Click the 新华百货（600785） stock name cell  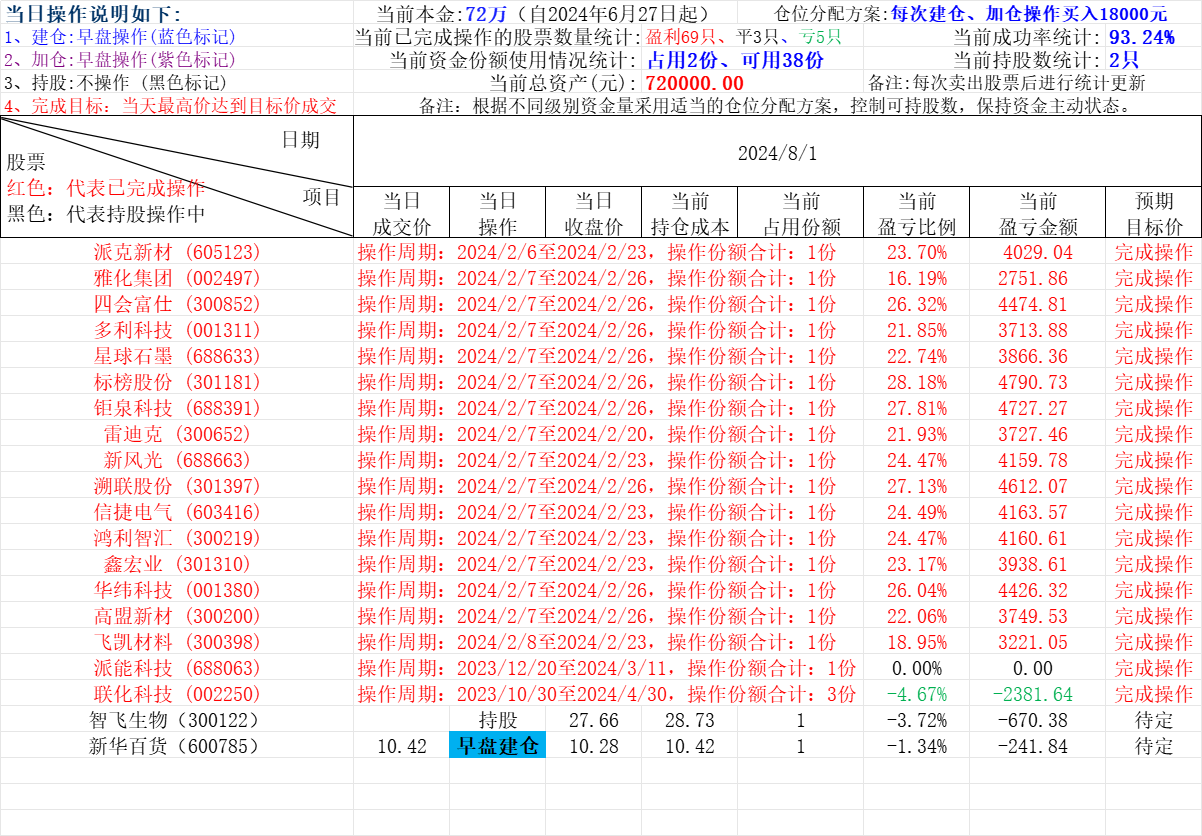click(176, 746)
